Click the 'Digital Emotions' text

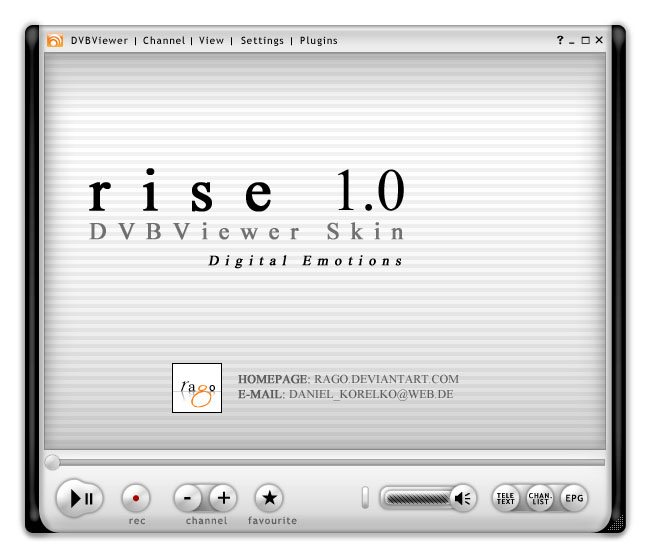[306, 261]
